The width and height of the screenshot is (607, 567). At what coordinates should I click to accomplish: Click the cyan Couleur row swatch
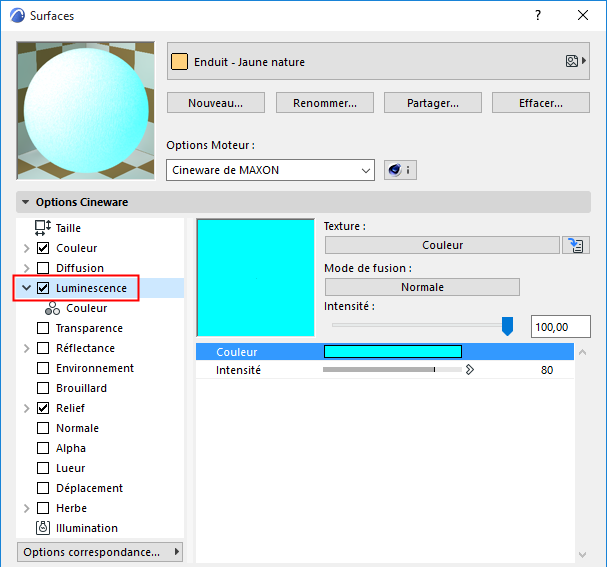click(x=393, y=351)
